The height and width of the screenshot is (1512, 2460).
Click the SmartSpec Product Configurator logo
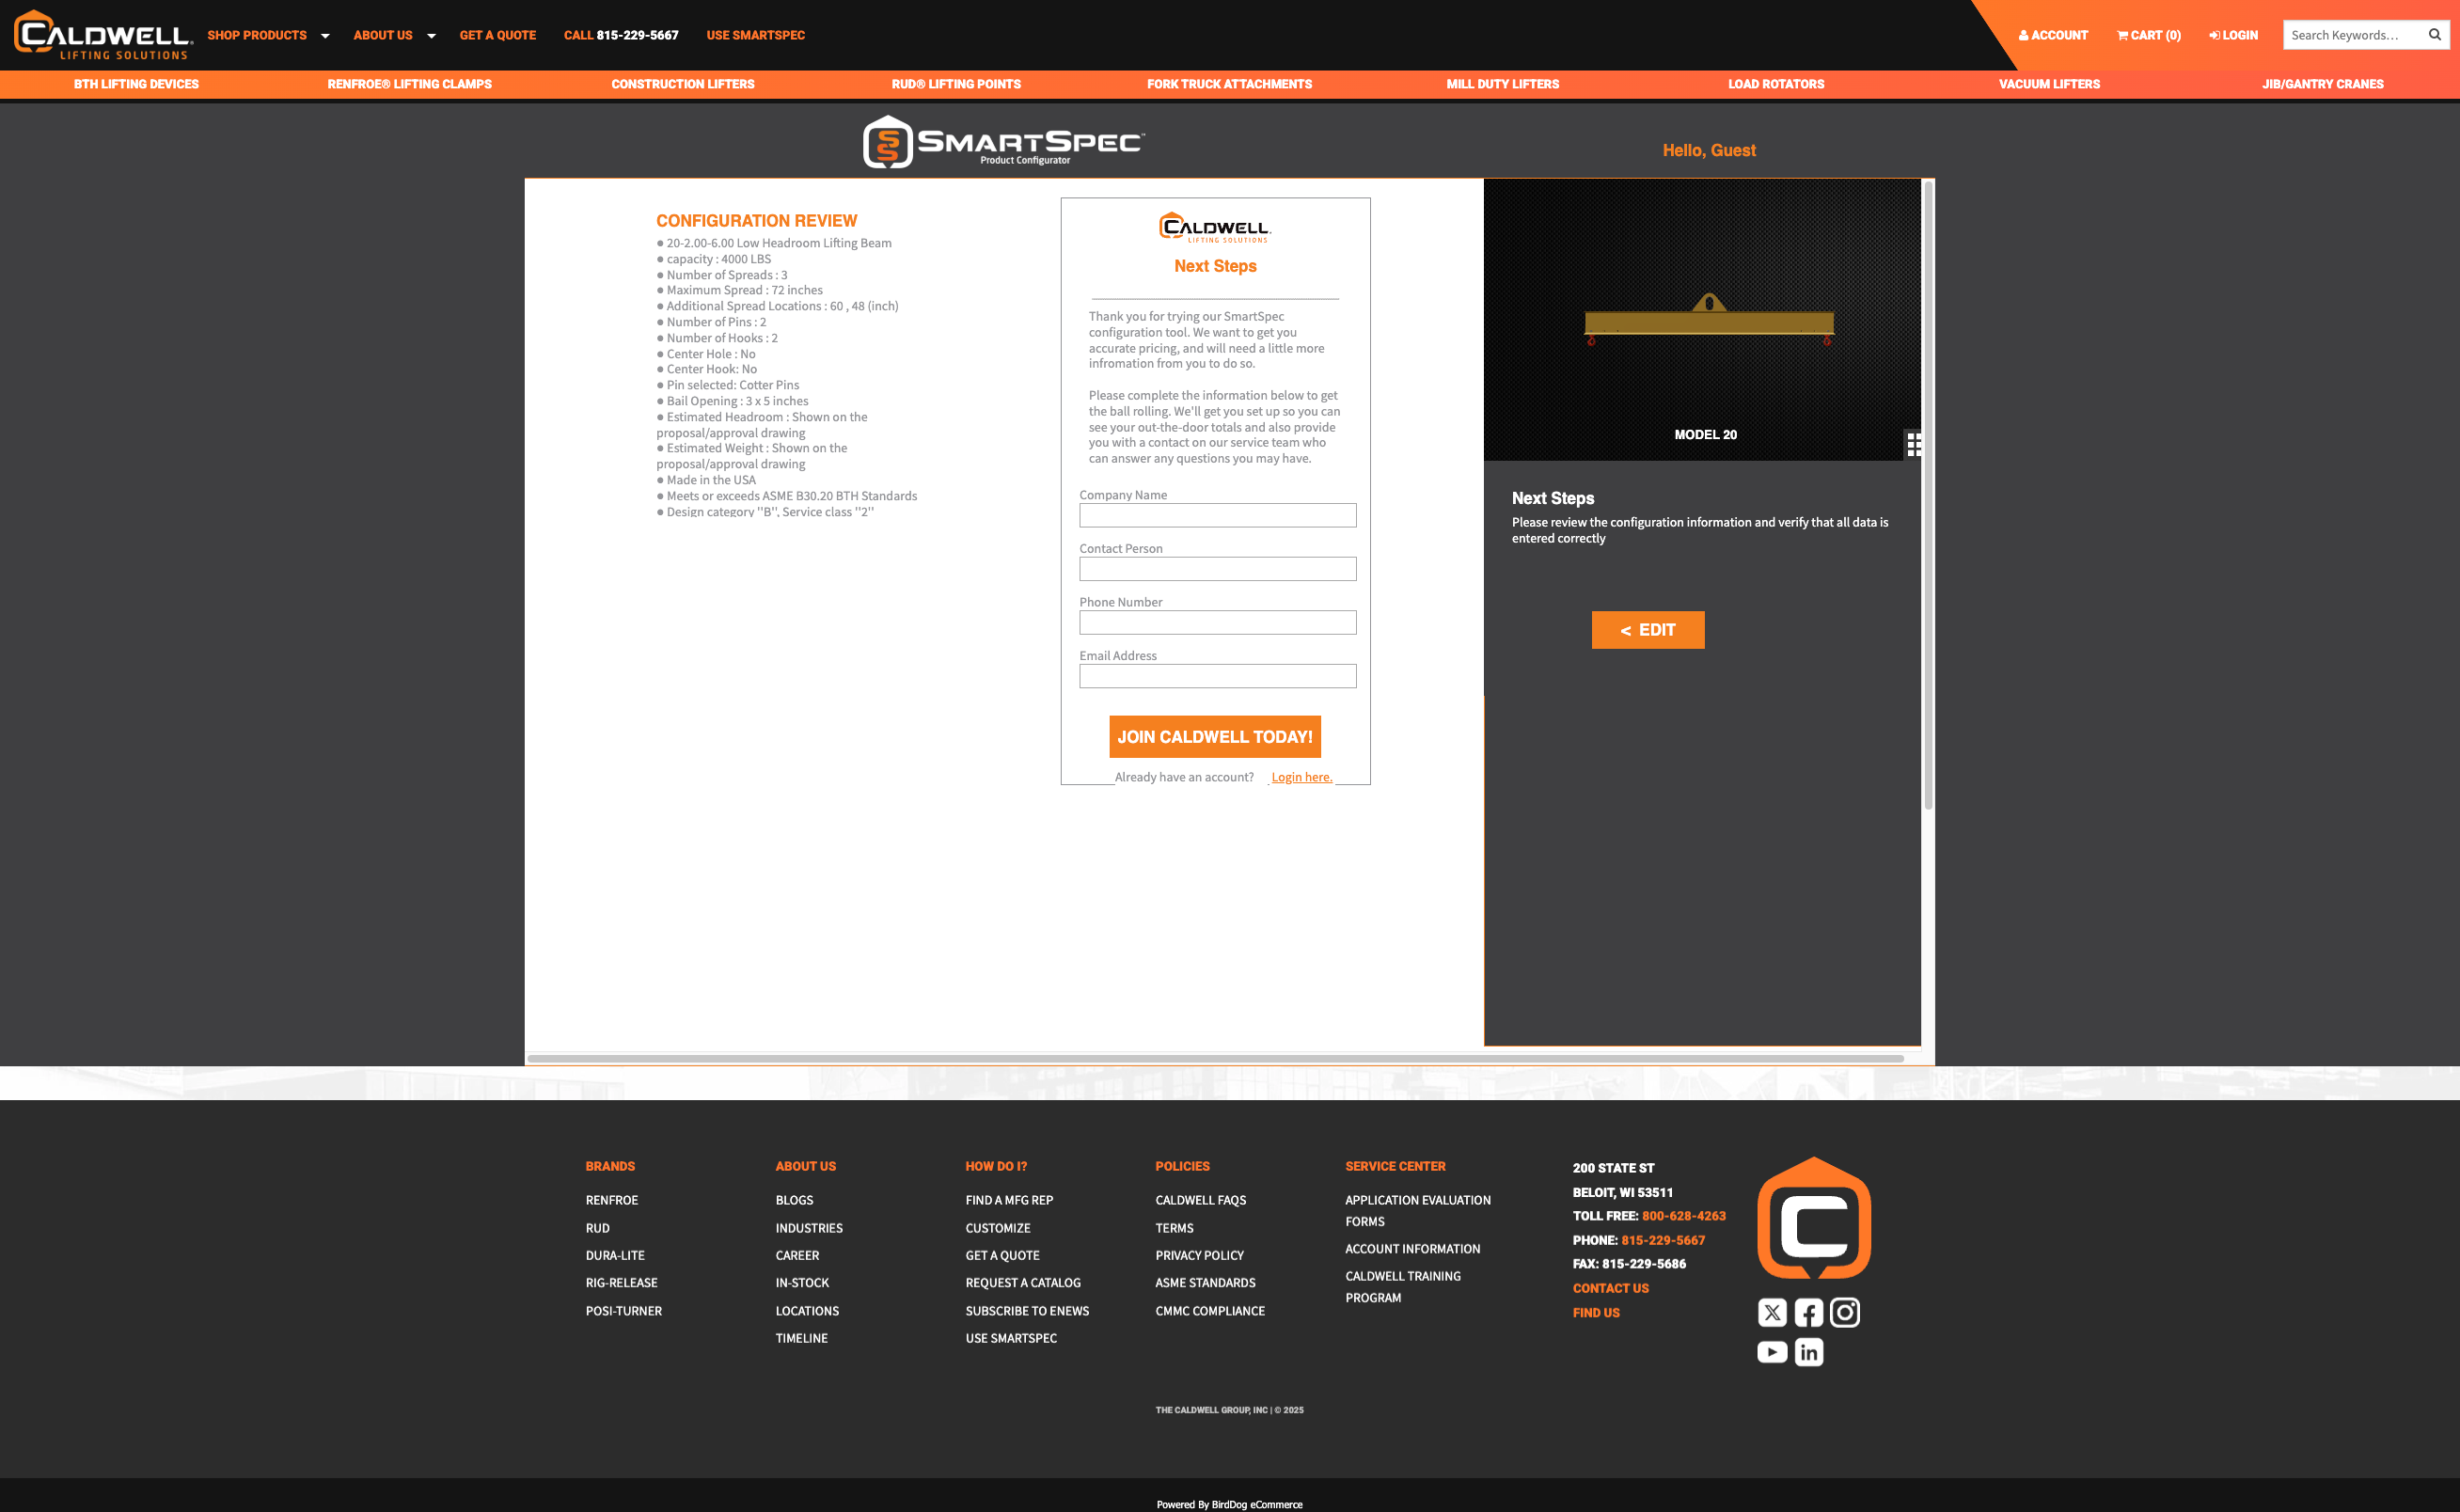1003,143
